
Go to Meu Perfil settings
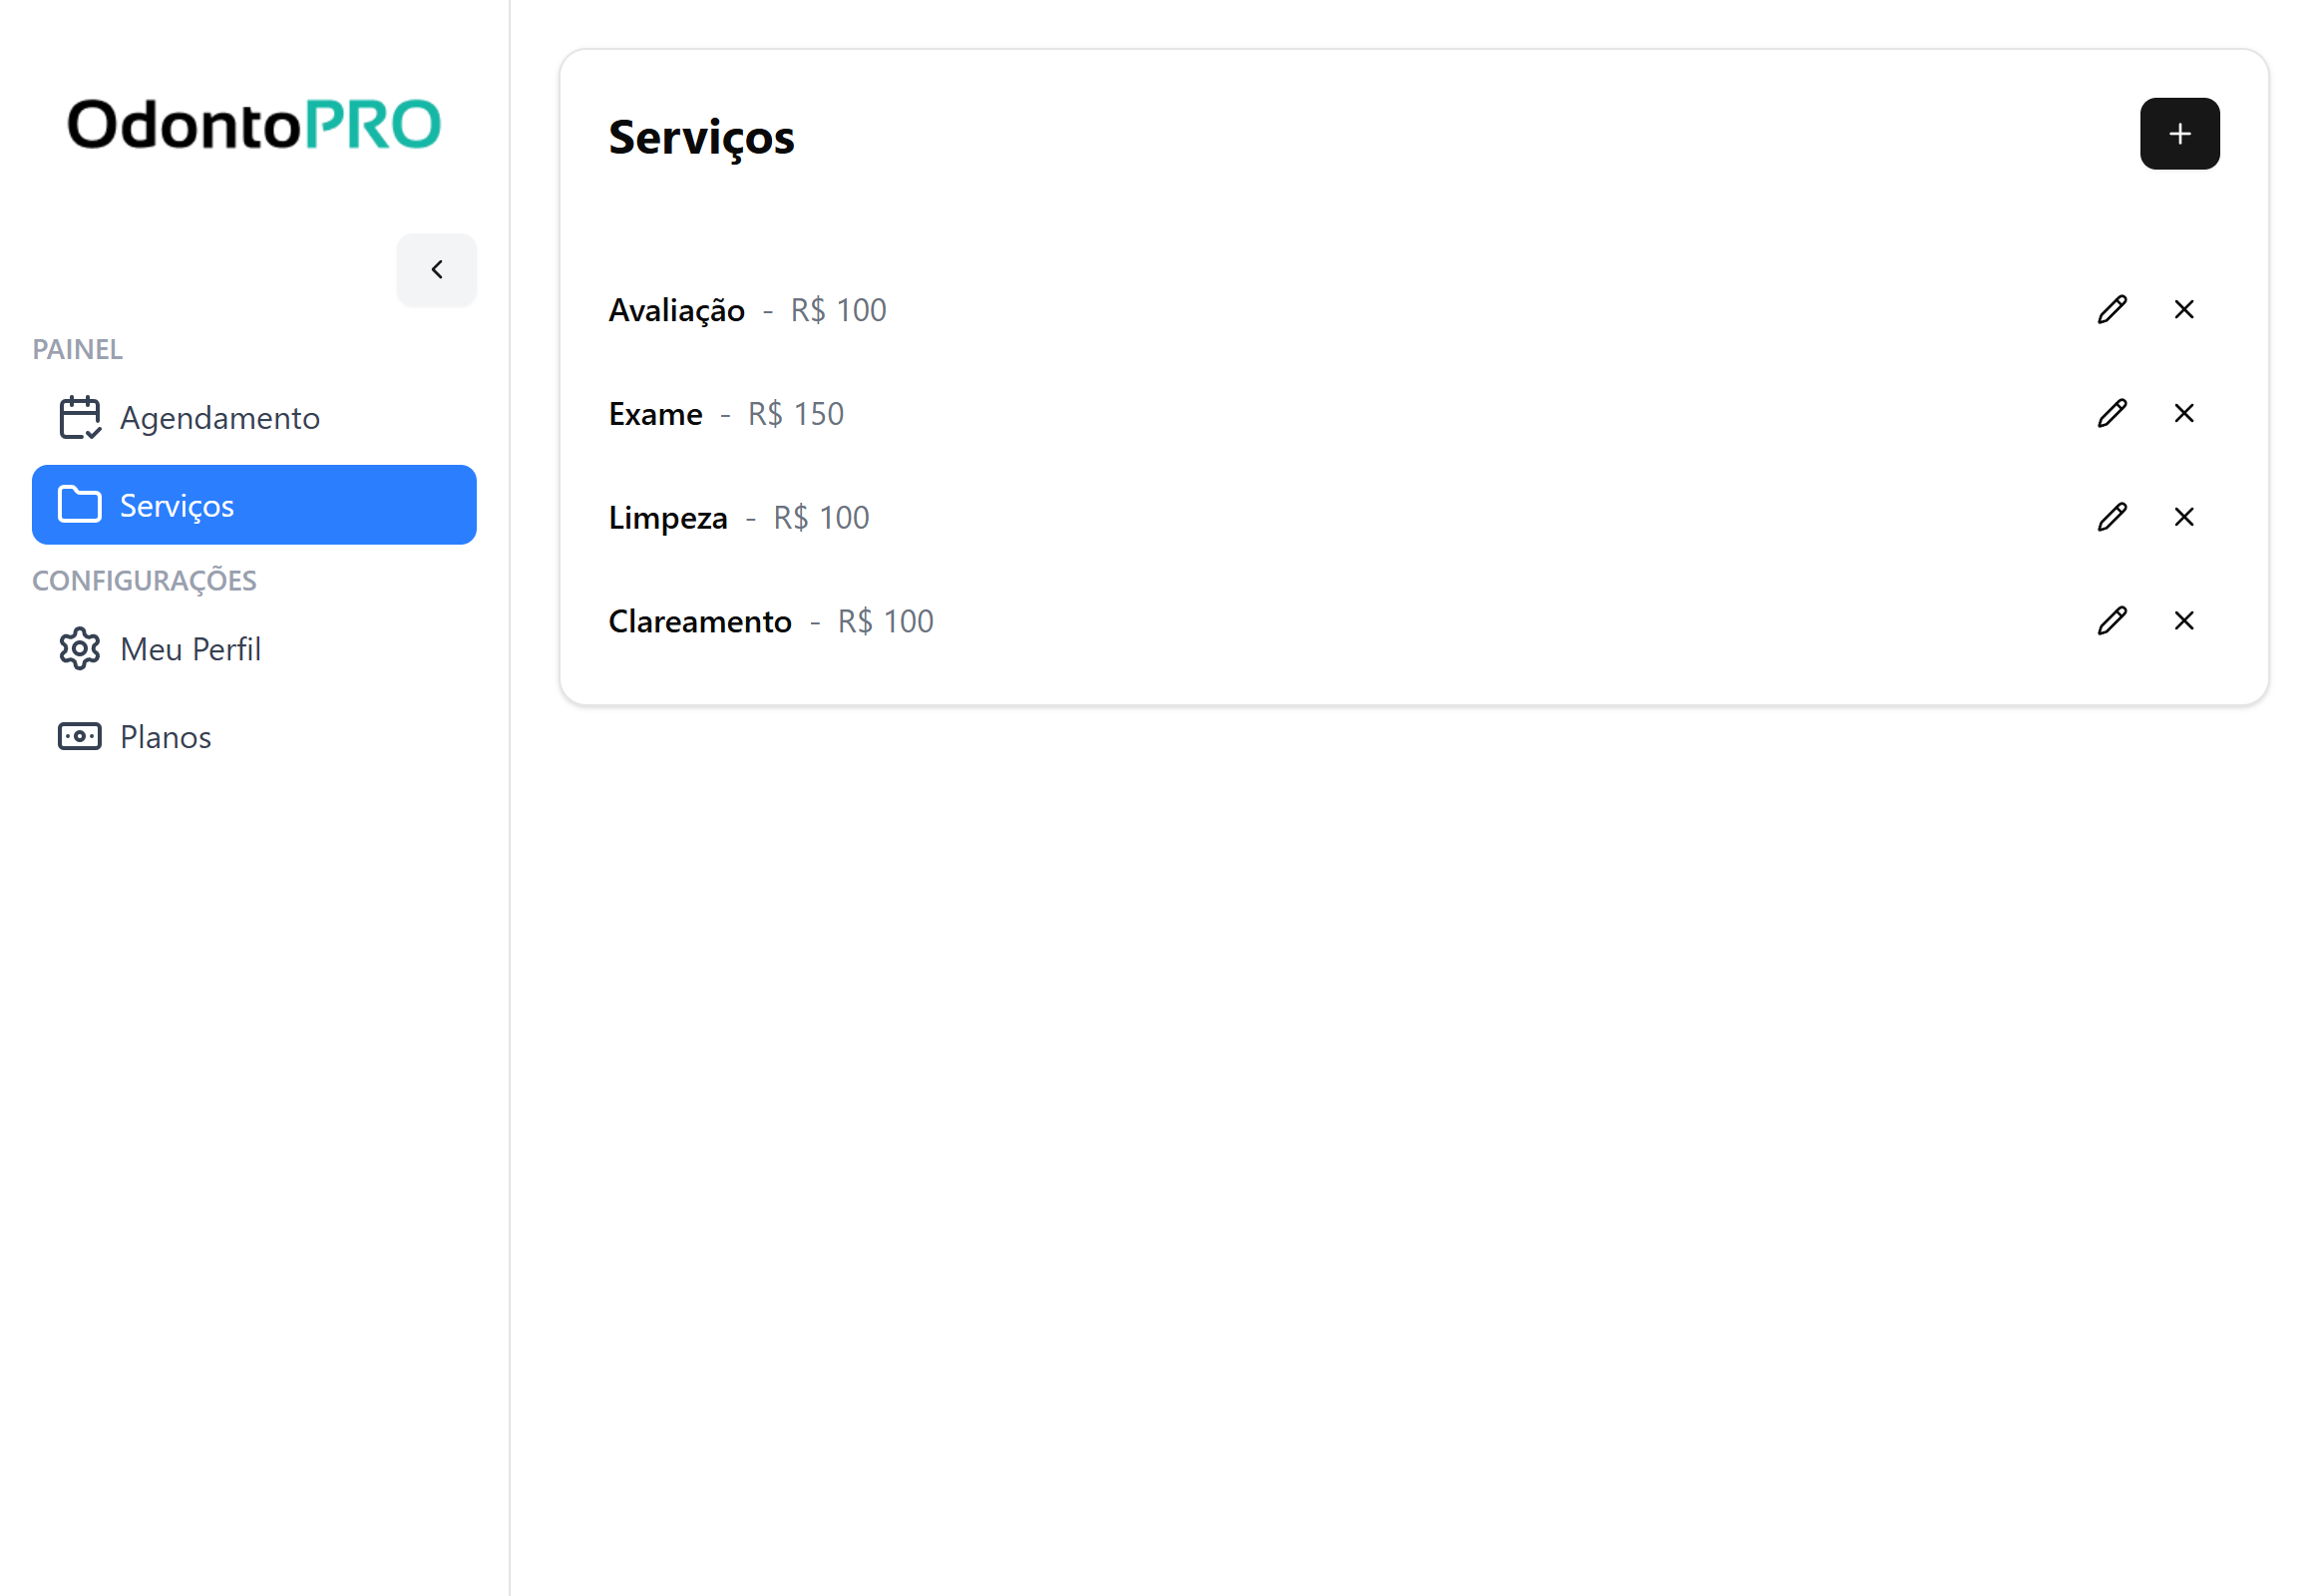pyautogui.click(x=190, y=649)
